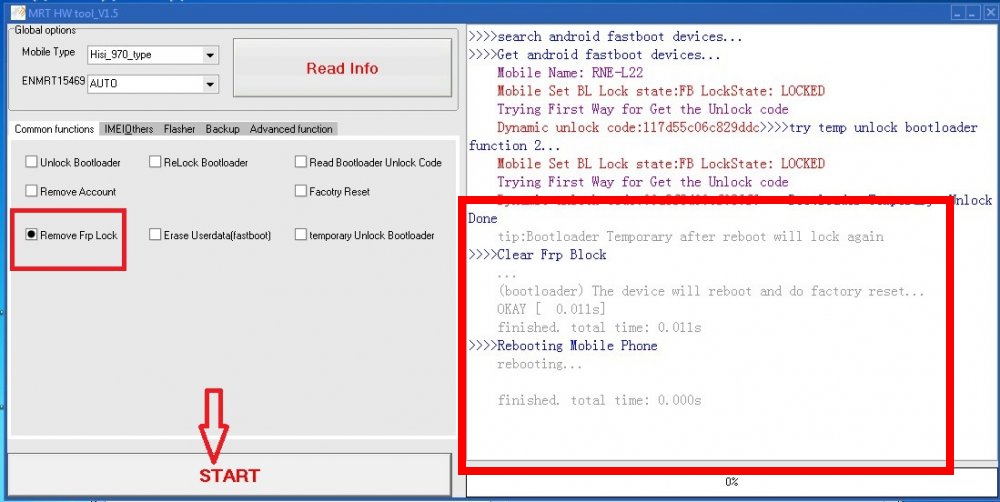Click the AUTO combo box field
Screen dimensions: 1000x502
tap(153, 84)
